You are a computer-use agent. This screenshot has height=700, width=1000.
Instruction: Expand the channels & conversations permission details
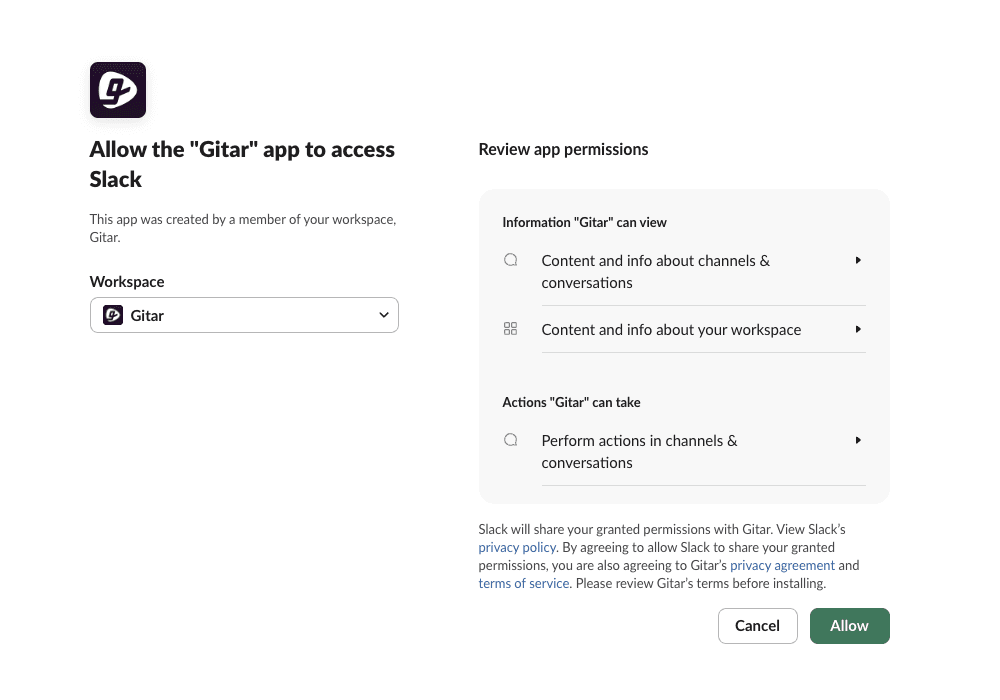[x=857, y=259]
